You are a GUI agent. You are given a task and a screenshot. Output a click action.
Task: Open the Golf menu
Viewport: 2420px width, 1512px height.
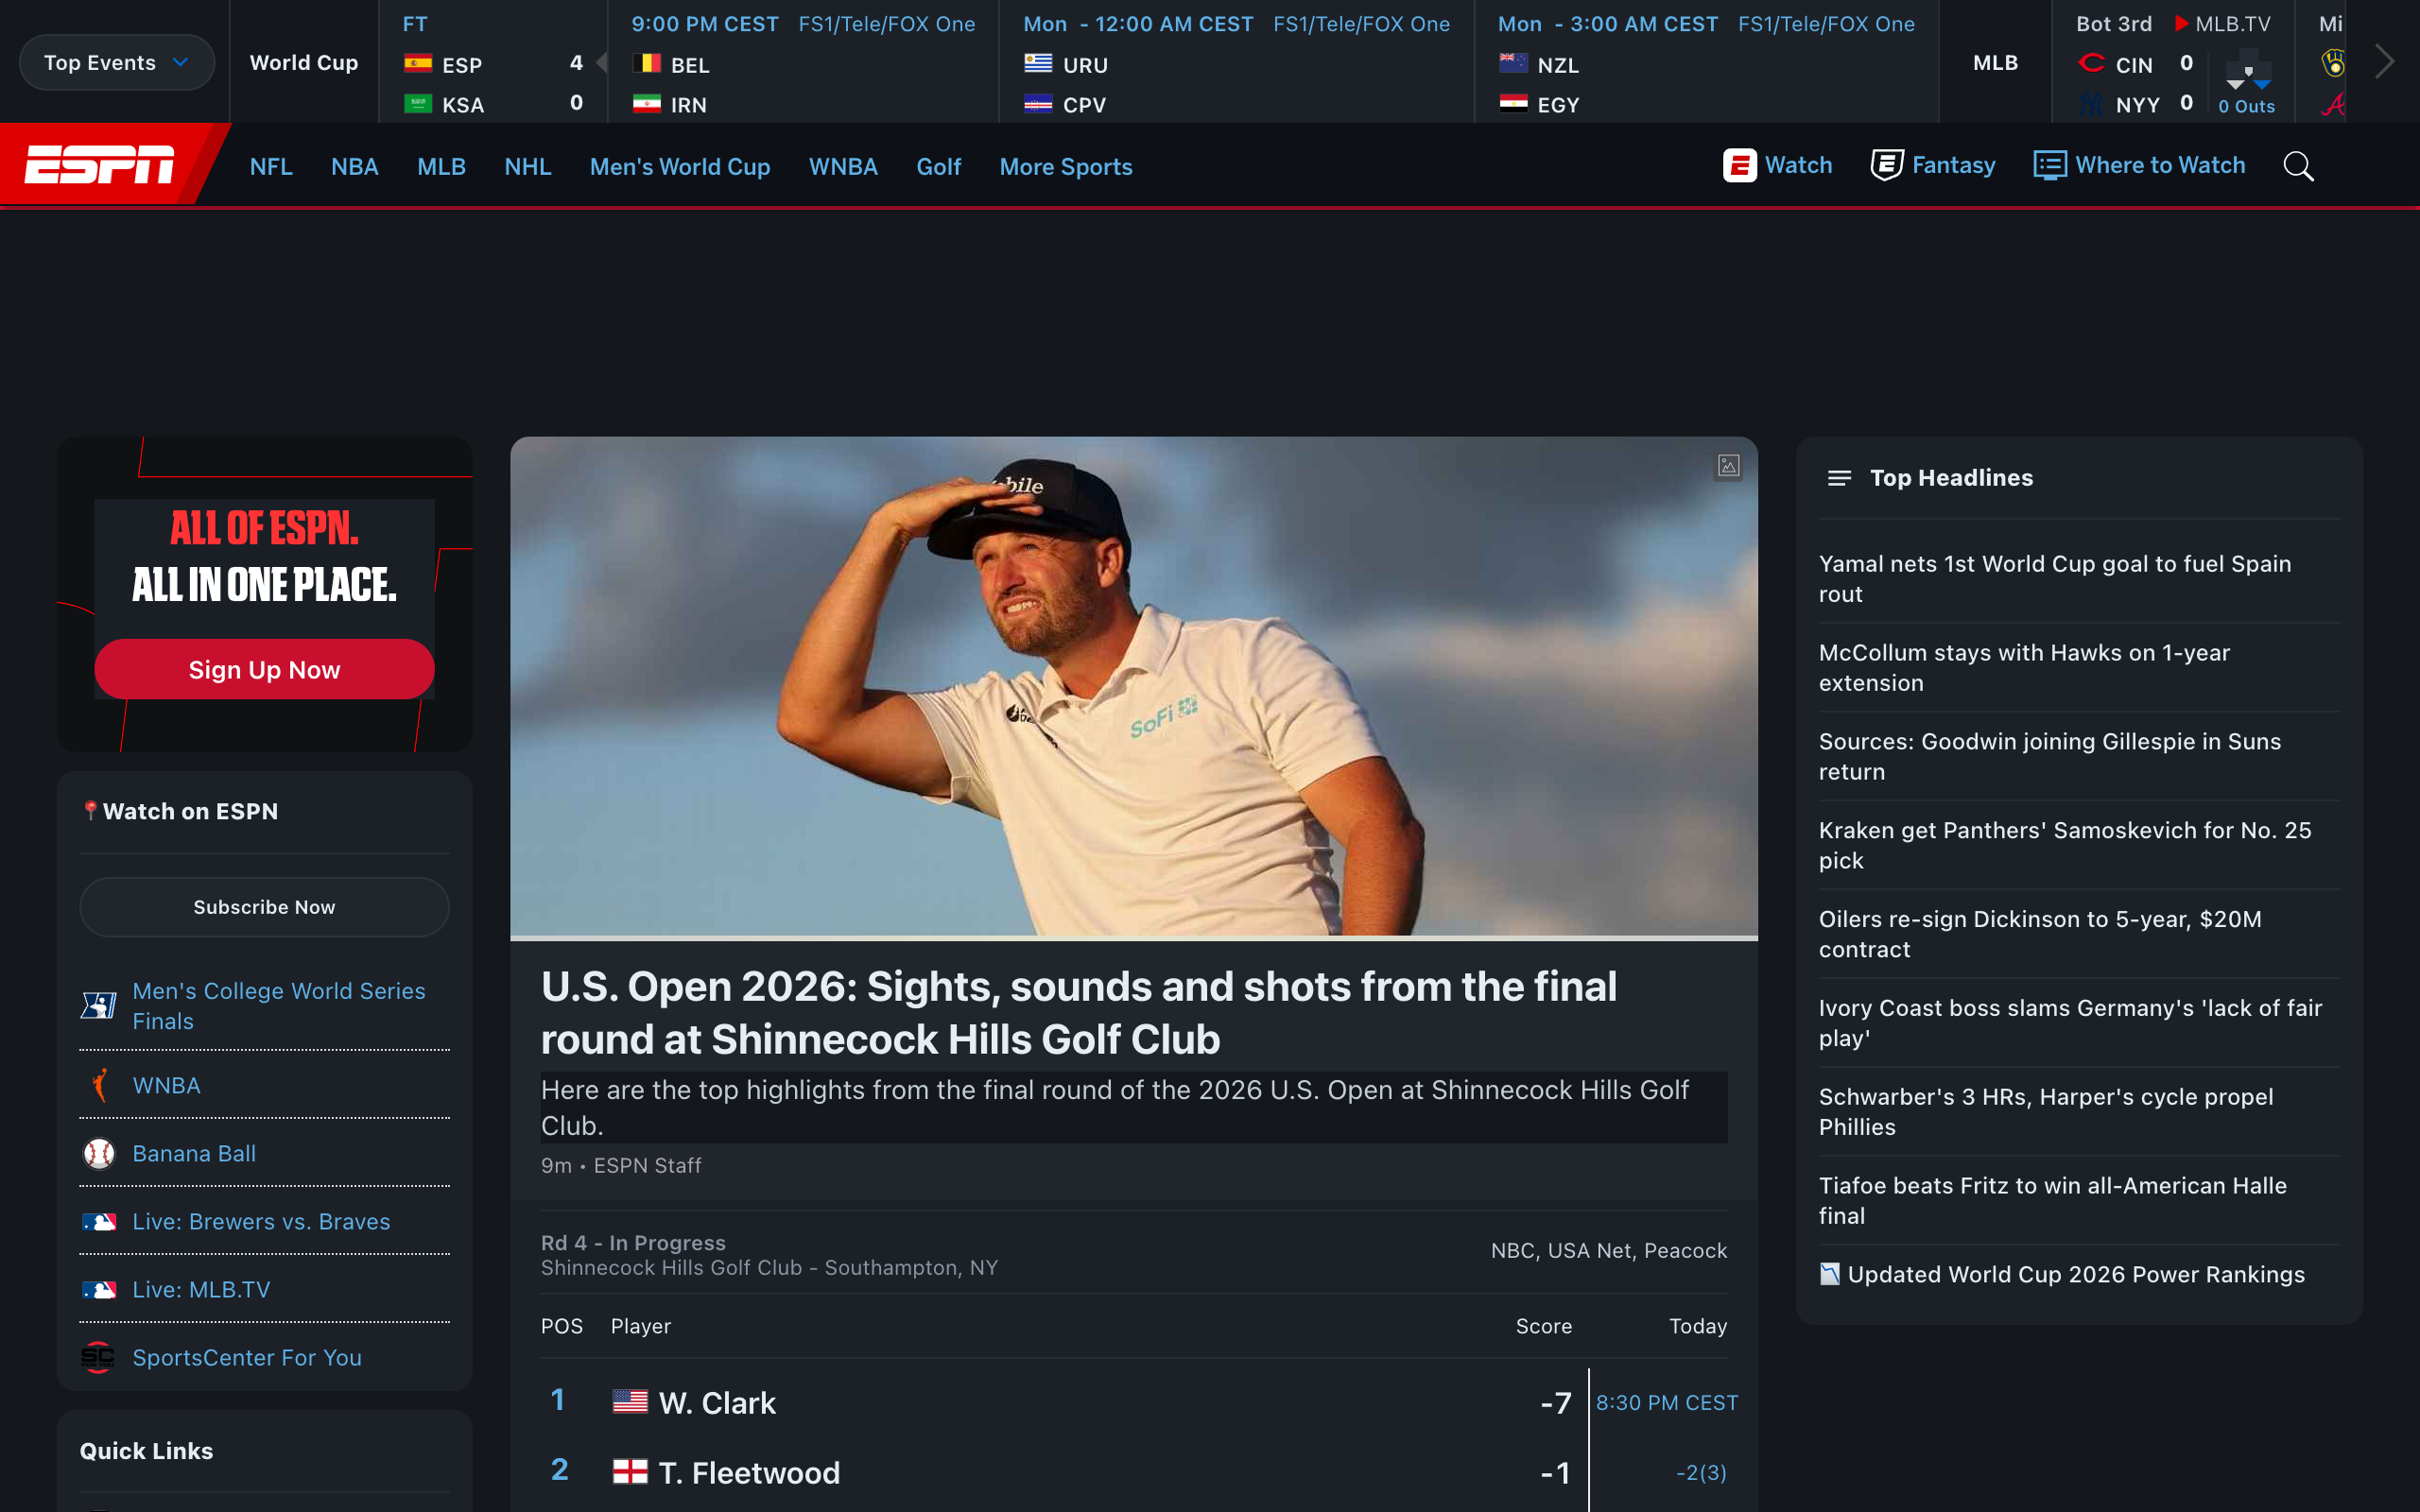click(938, 167)
